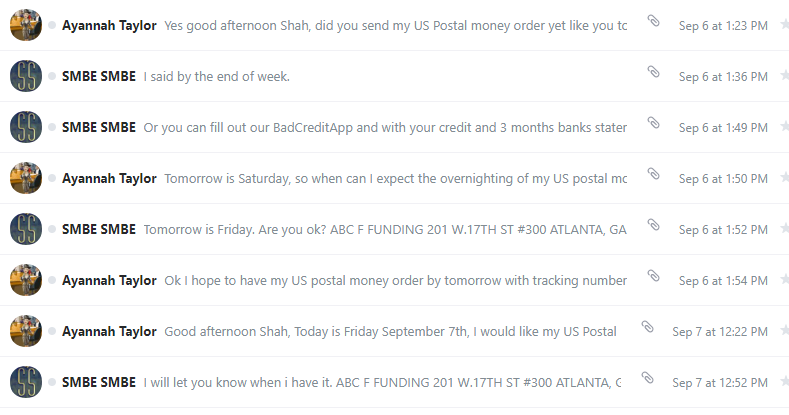
Task: Click attachment clip on Sep 6 1:49 PM message
Action: (653, 123)
